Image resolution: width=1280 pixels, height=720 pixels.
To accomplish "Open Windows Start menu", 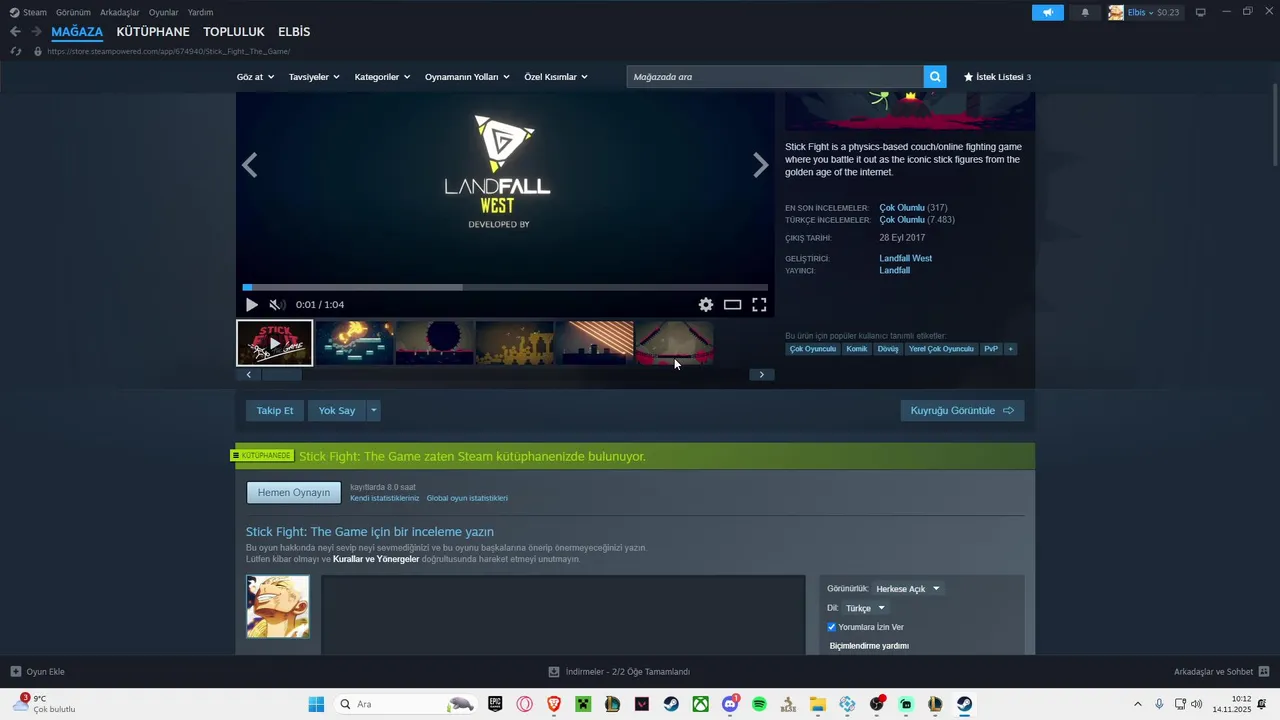I will pos(316,704).
